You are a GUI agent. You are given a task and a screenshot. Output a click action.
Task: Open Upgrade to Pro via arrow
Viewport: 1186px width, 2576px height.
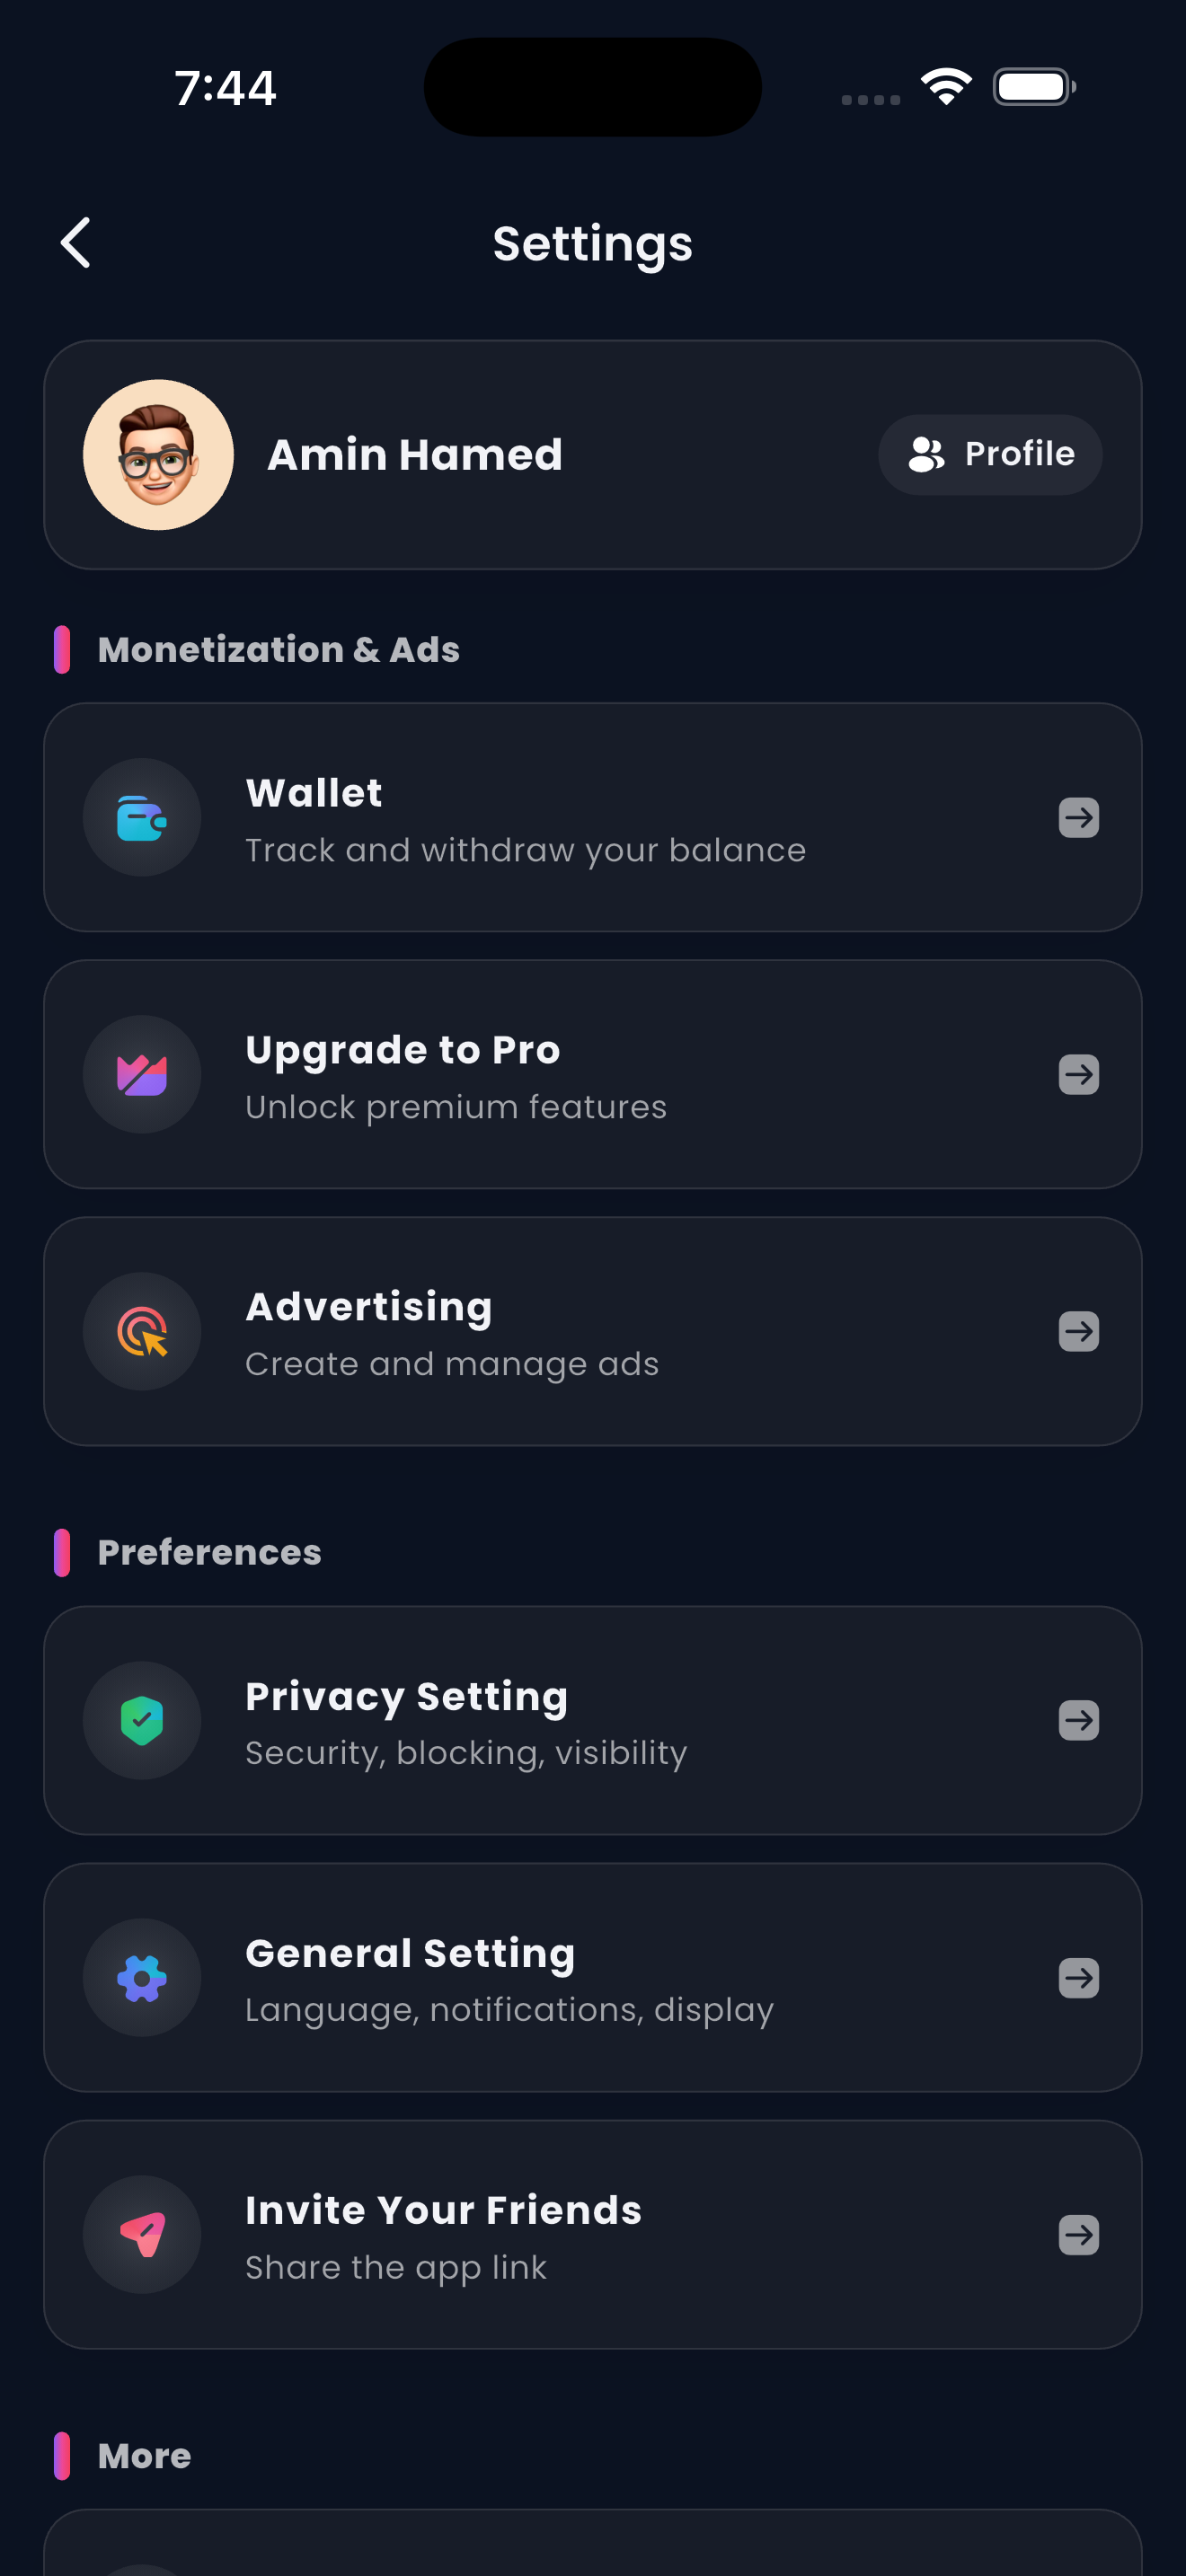coord(1078,1075)
